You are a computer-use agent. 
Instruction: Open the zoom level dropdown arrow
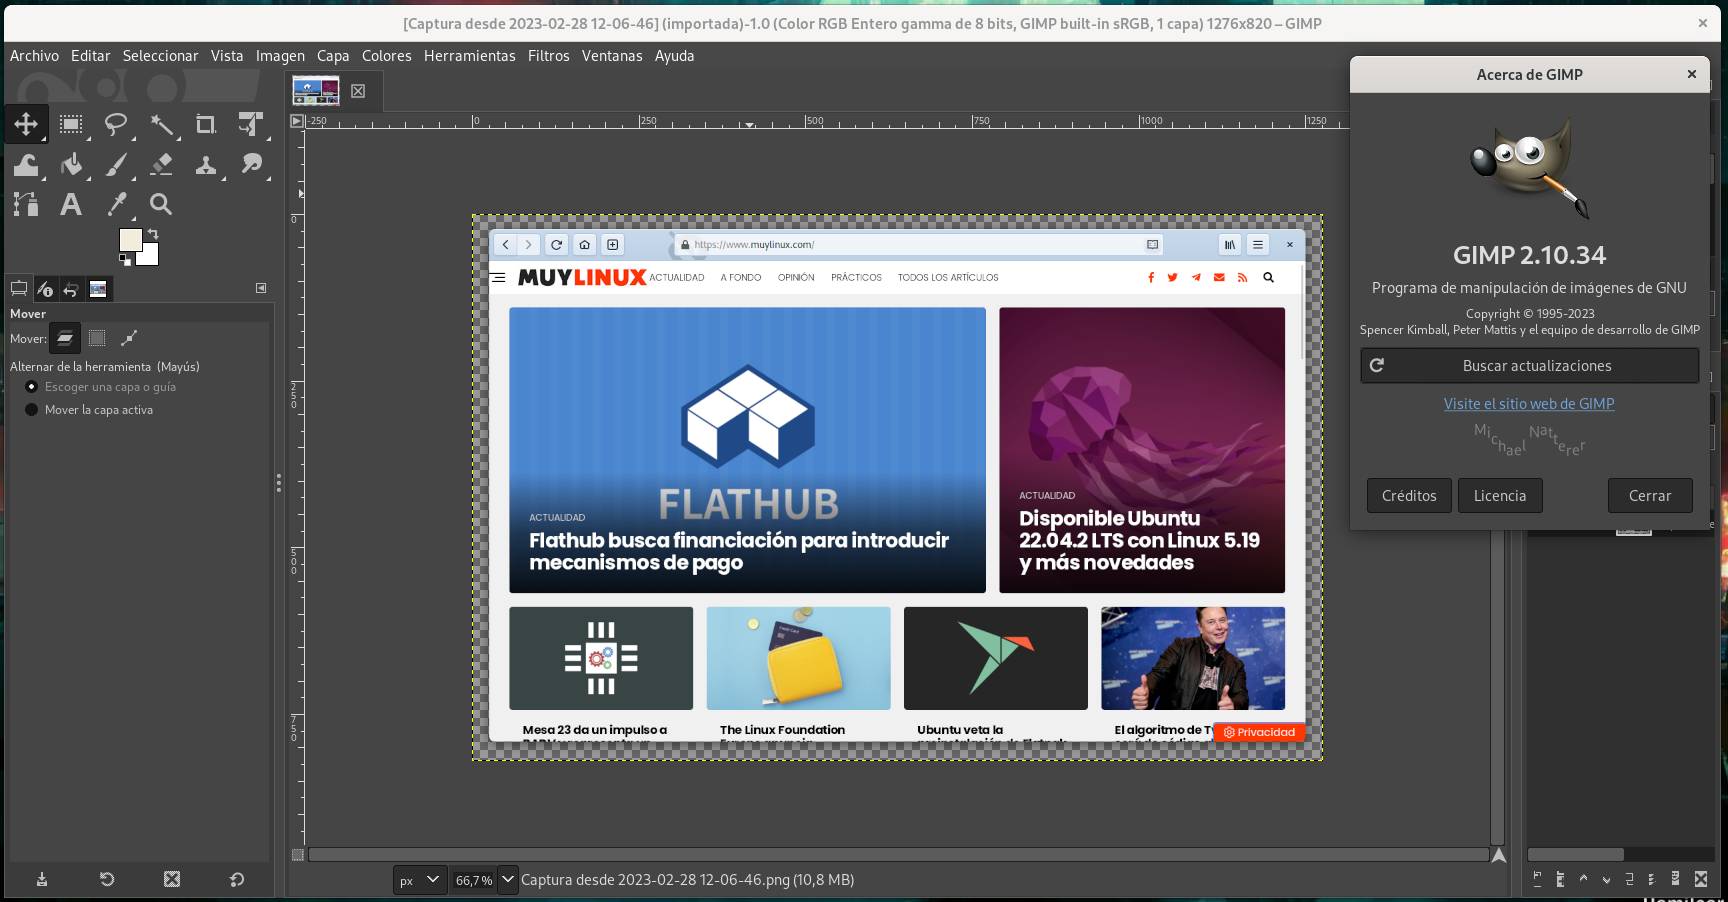508,879
